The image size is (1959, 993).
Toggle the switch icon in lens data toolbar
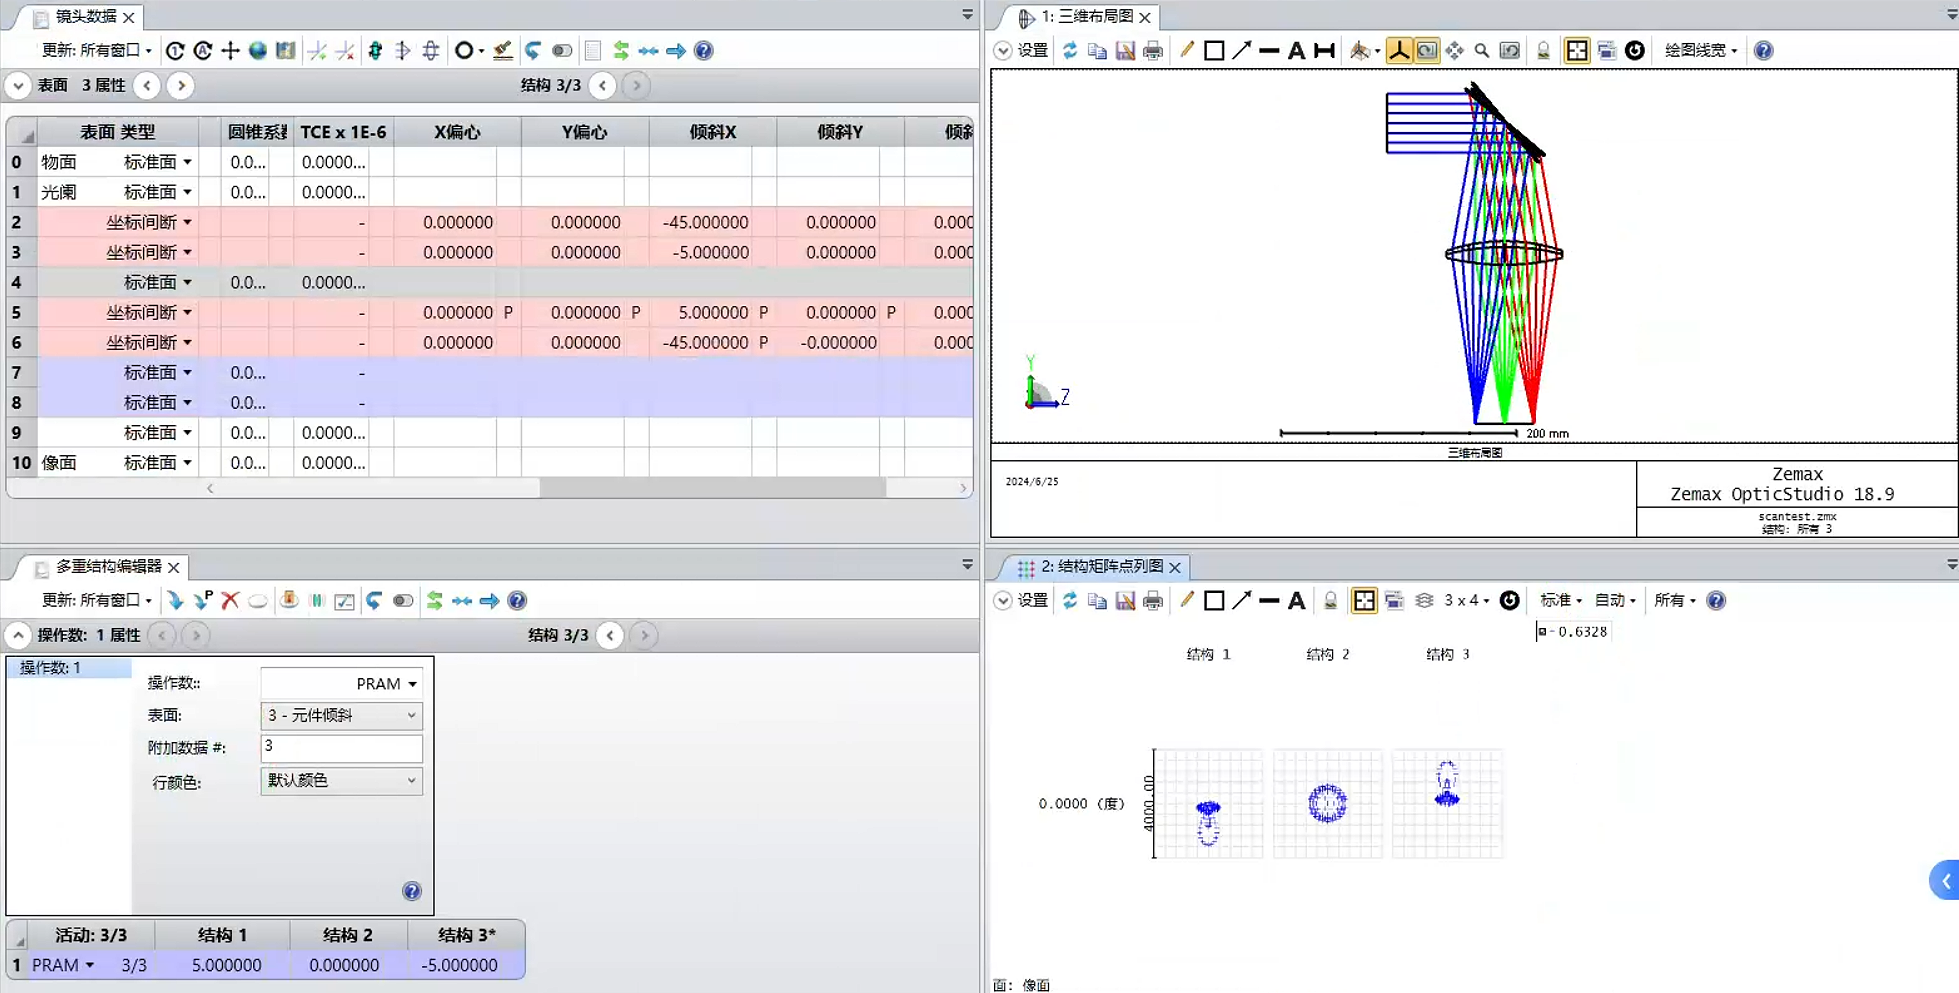click(563, 51)
